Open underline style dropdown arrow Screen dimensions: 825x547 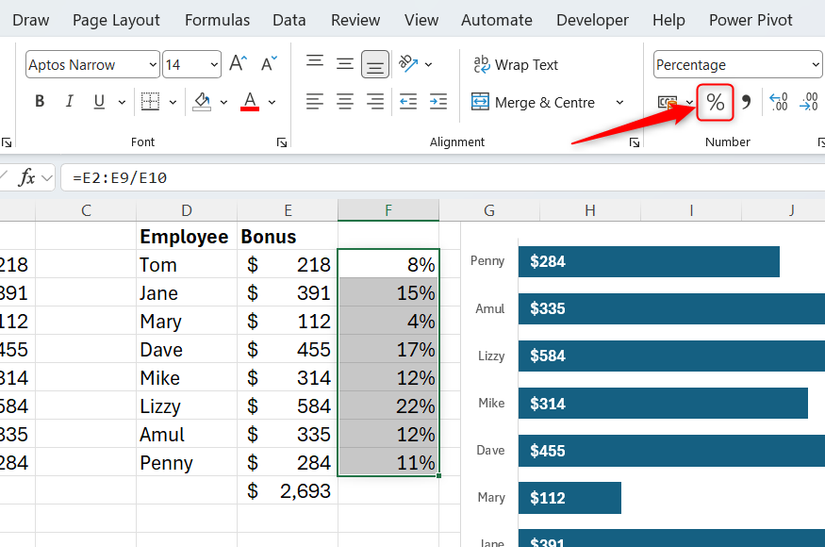pos(122,102)
